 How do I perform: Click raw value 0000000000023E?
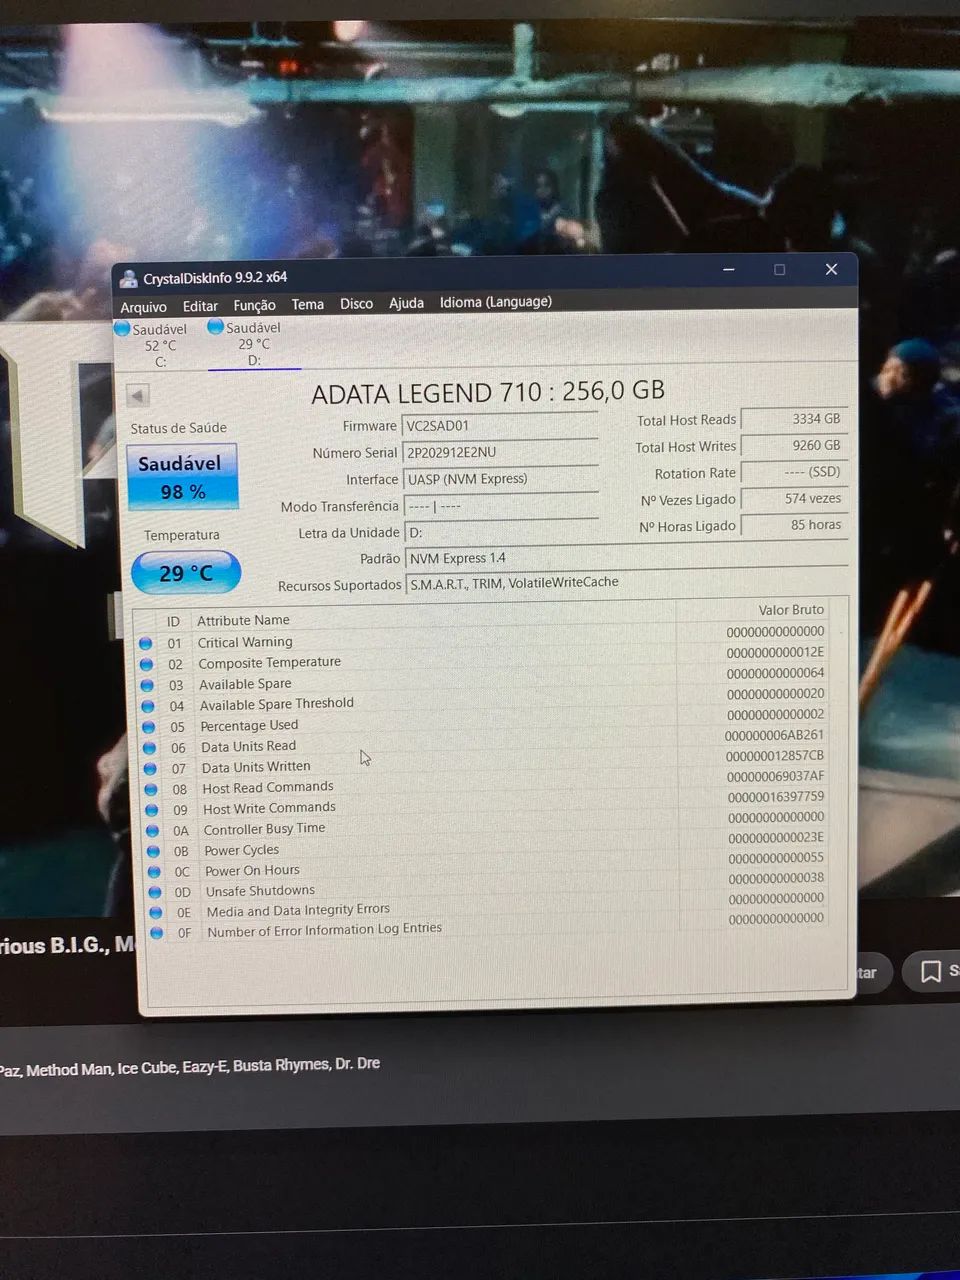[776, 838]
